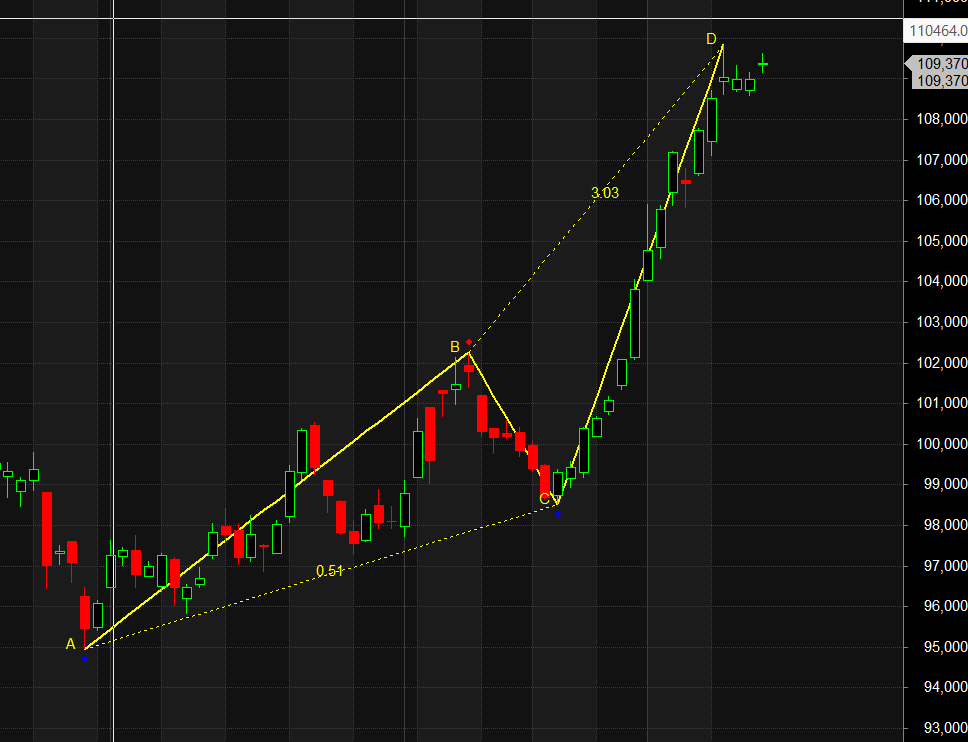The image size is (968, 742).
Task: Select the pattern point label C
Action: point(544,499)
